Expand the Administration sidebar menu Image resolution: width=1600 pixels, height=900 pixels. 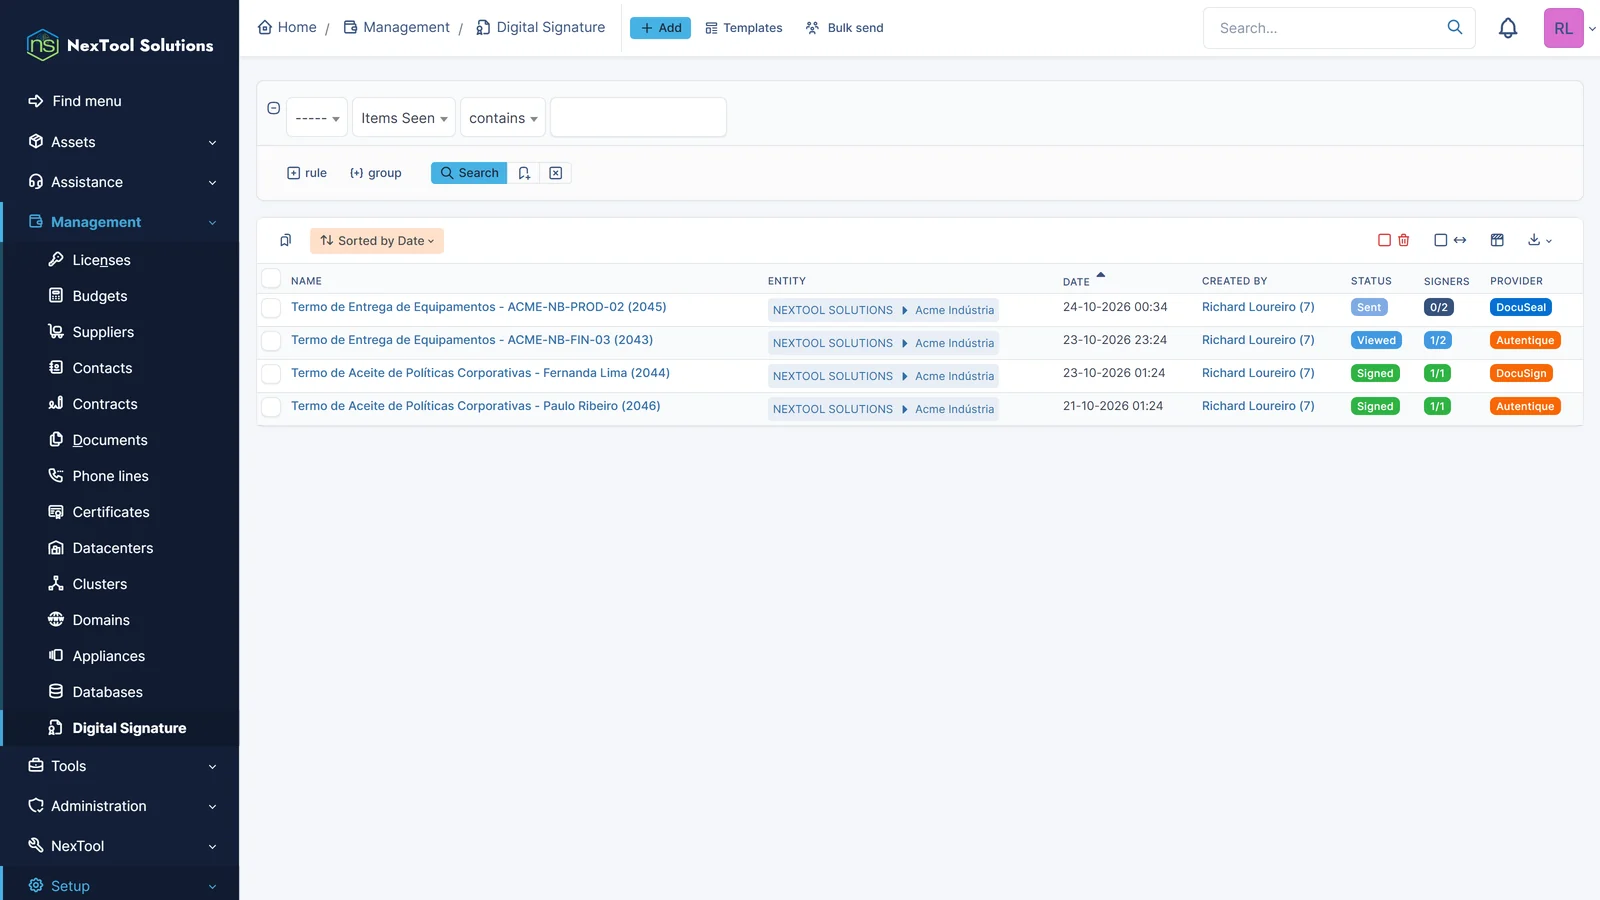(x=120, y=806)
